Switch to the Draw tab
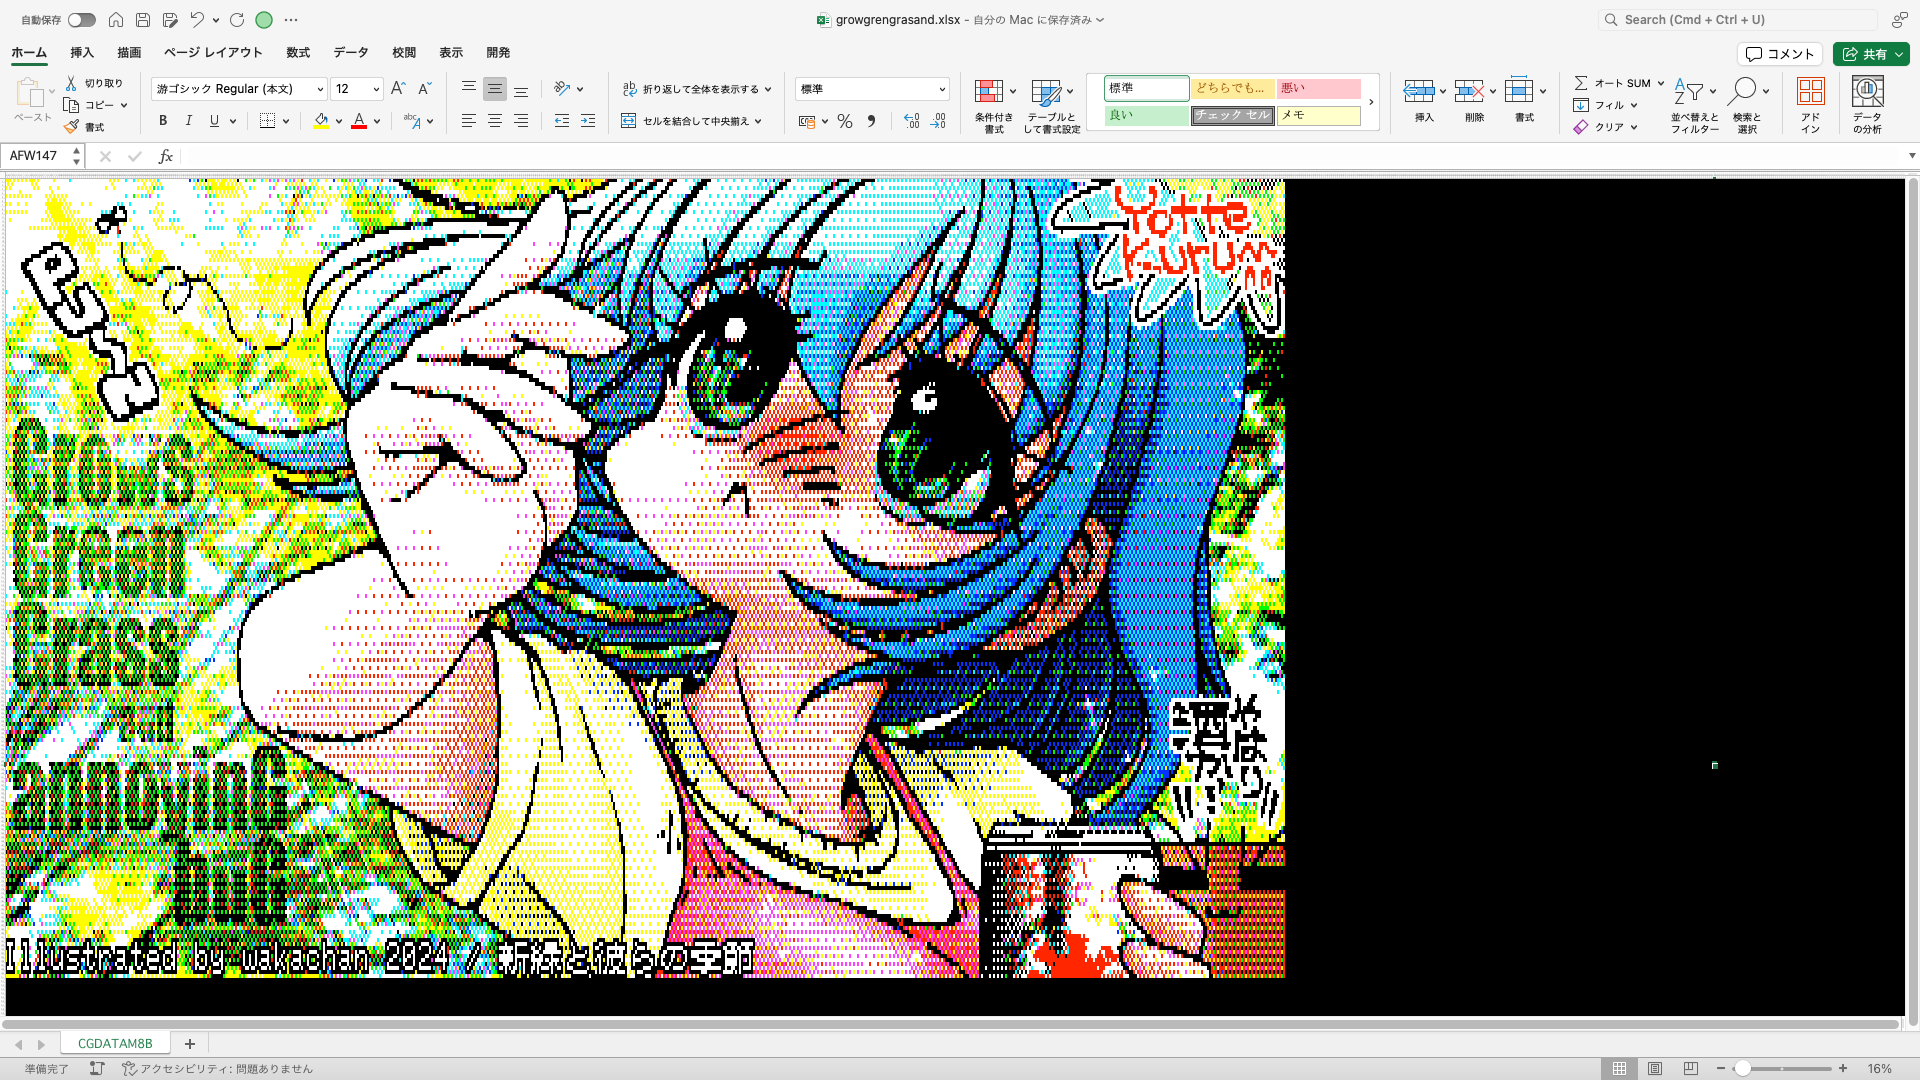 [129, 53]
